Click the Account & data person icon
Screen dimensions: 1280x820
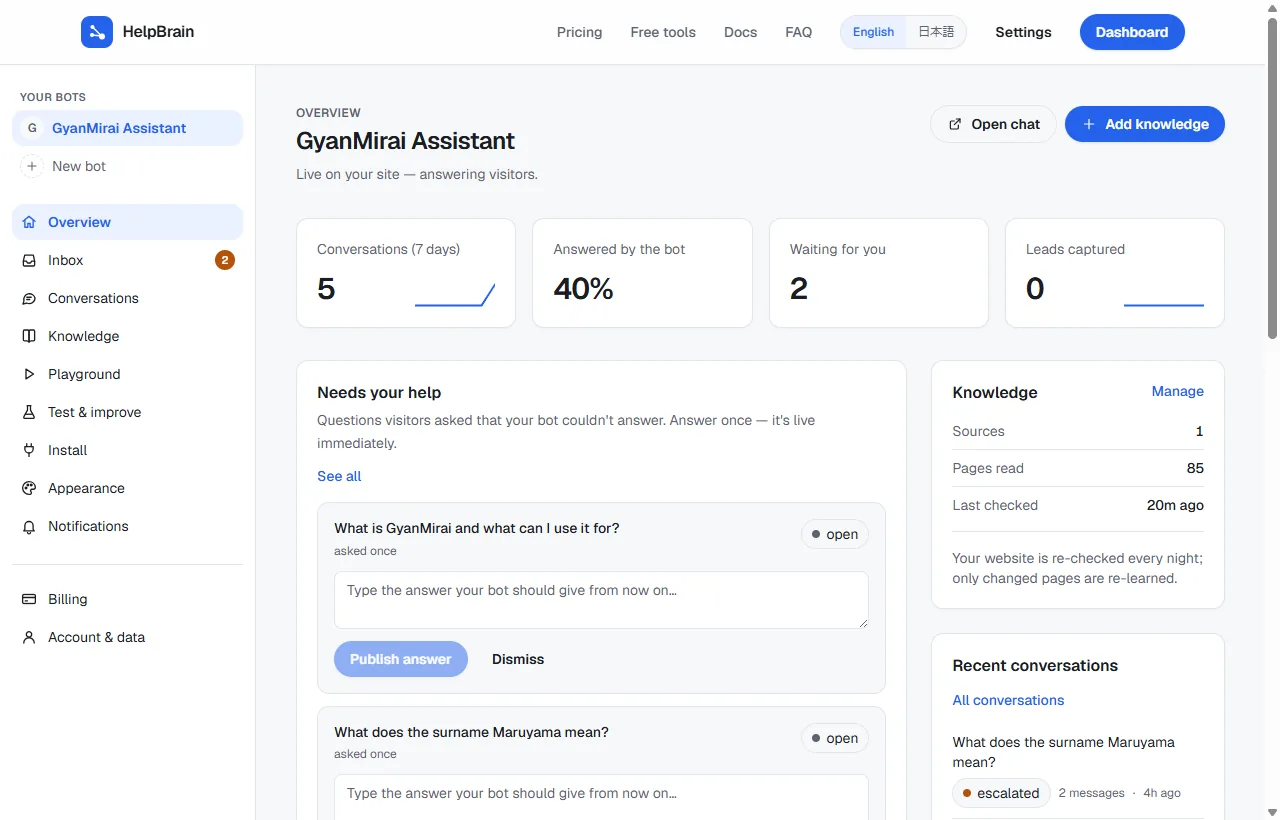point(29,637)
